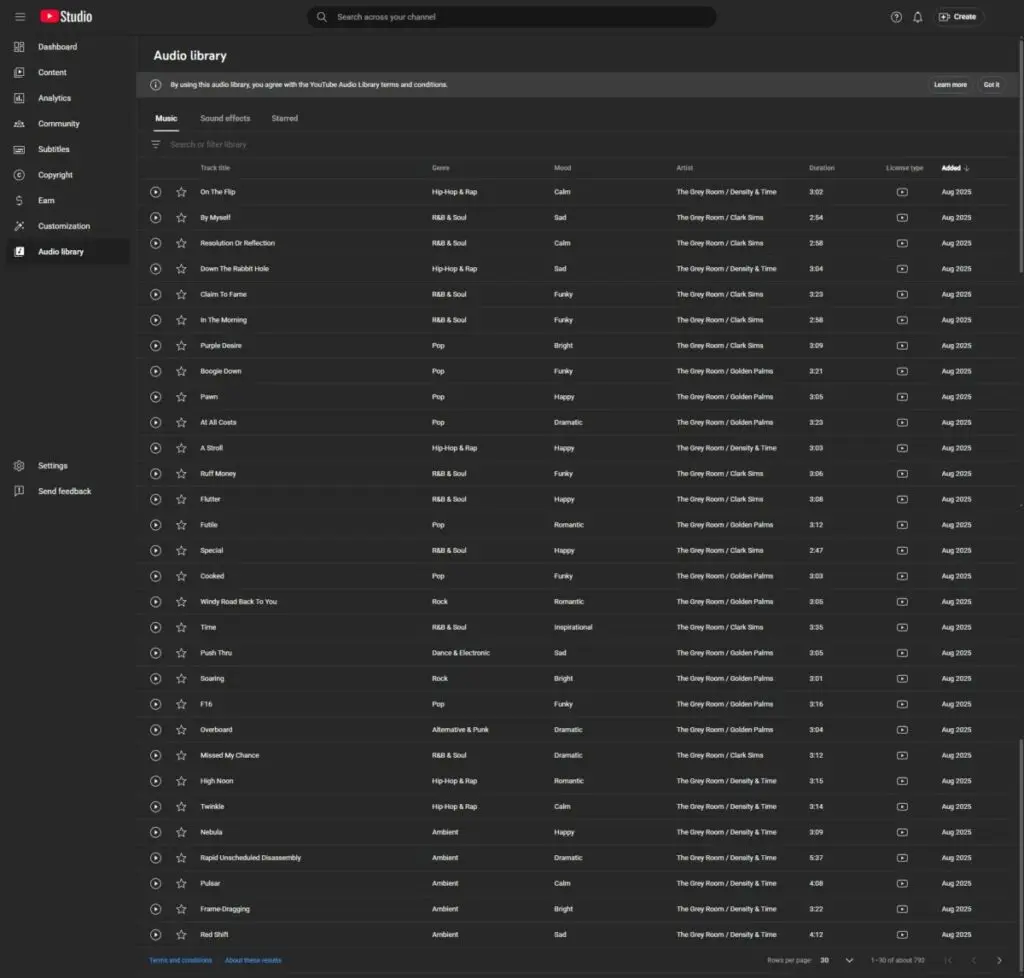Open the Help menu in the top bar
The width and height of the screenshot is (1024, 978).
pyautogui.click(x=897, y=16)
